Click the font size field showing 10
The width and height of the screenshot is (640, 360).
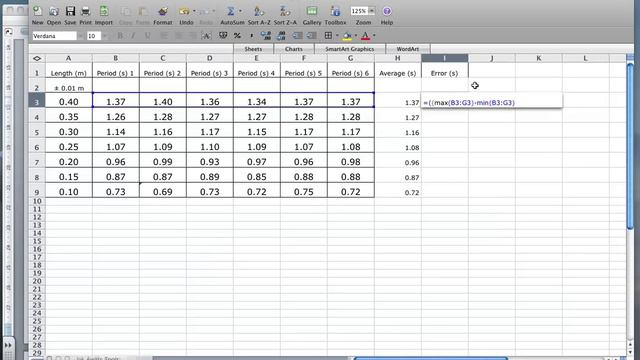[94, 36]
